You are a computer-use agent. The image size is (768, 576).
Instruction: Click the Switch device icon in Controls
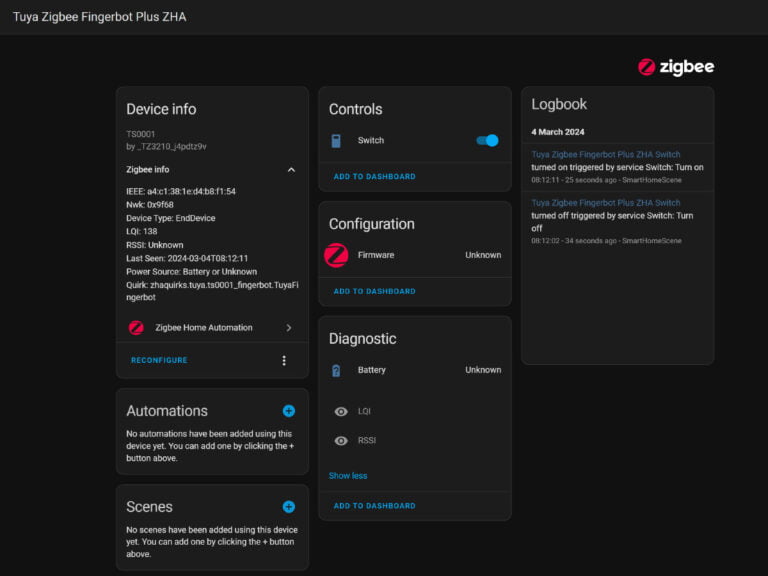pyautogui.click(x=336, y=141)
